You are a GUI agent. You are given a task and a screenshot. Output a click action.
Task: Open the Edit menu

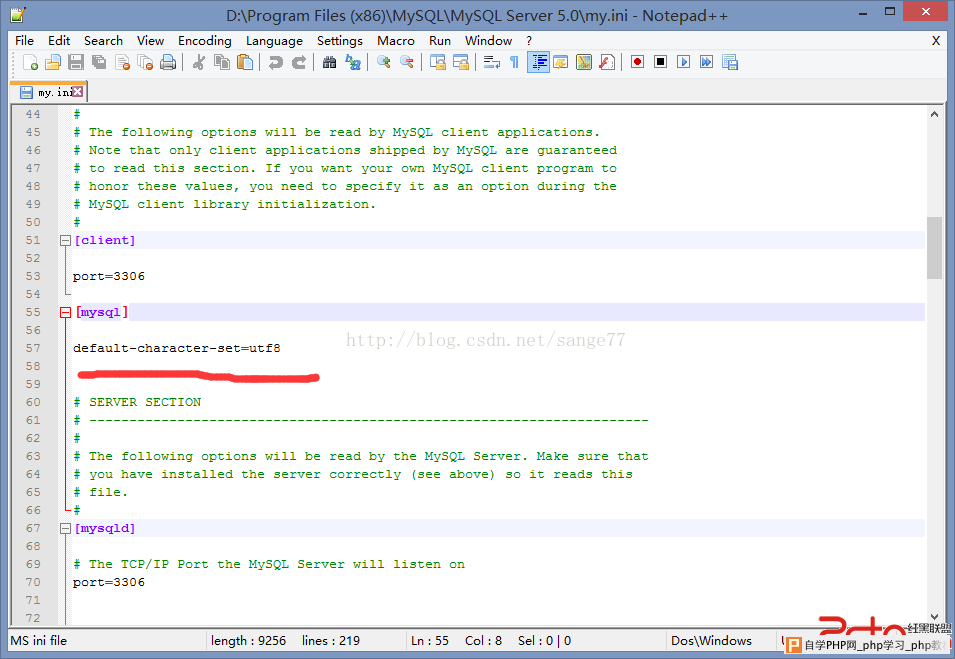[59, 41]
